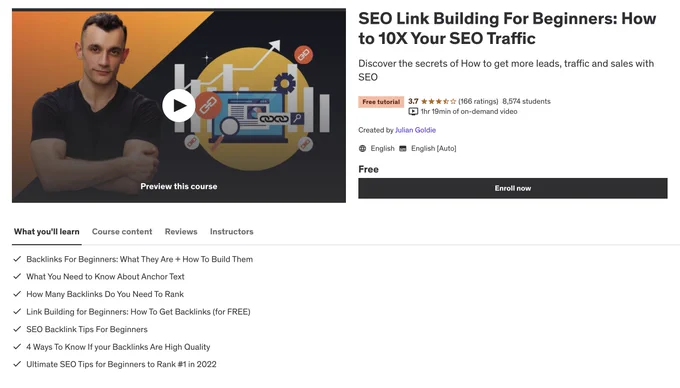Click the checkmark beside Ultimate SEO Tips

pos(17,365)
